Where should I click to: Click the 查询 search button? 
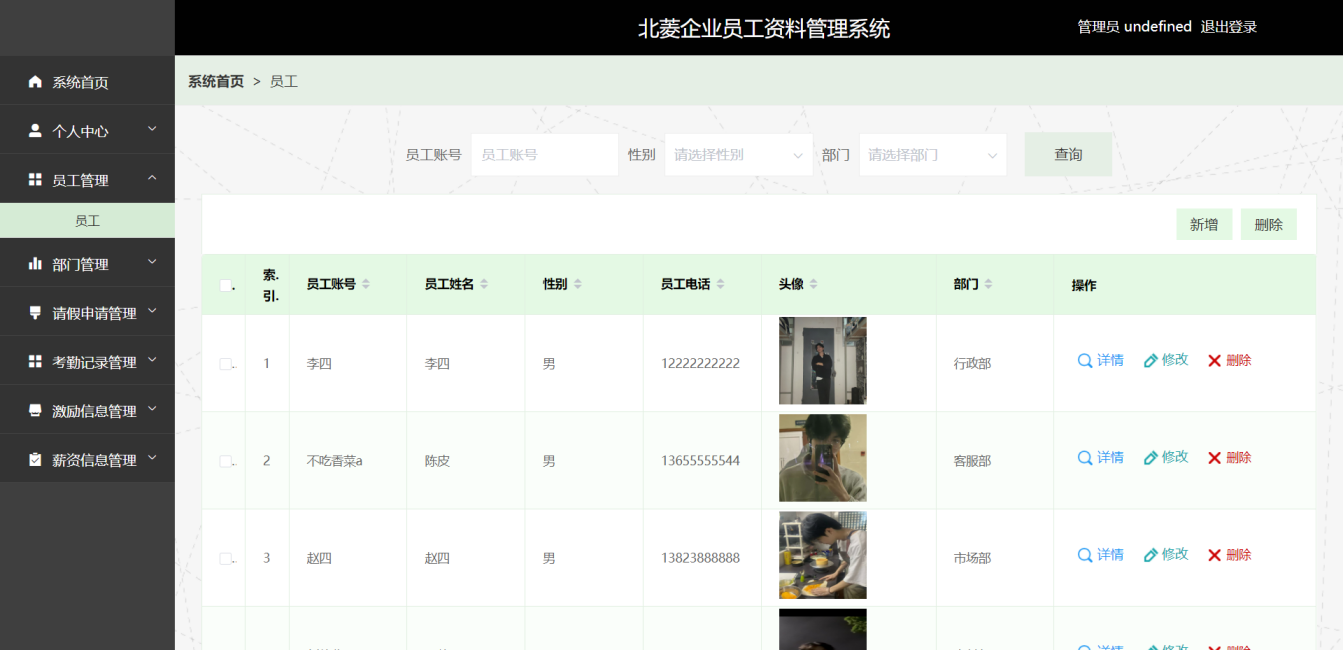(1068, 154)
